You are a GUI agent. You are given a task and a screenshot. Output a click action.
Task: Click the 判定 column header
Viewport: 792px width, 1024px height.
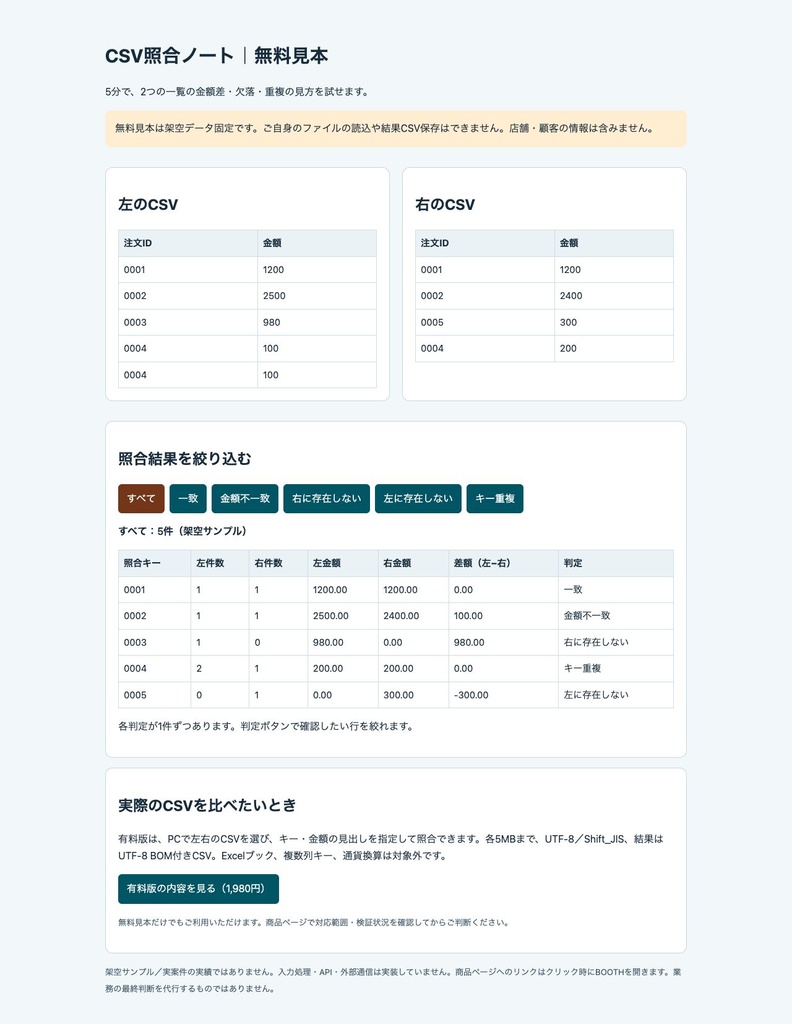coord(616,563)
